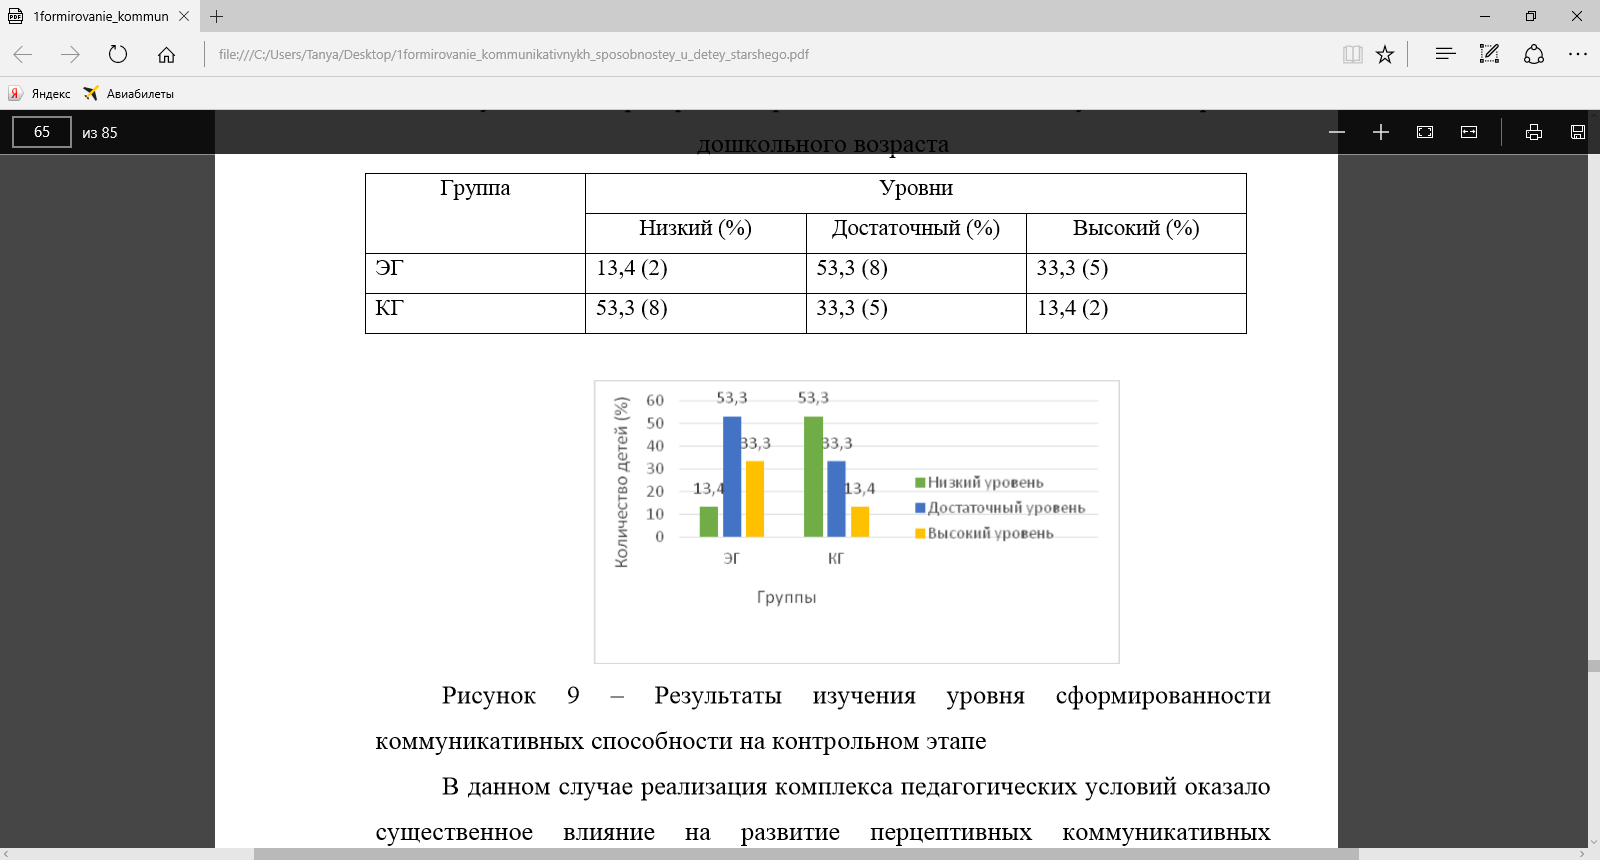1600x860 pixels.
Task: Open the Hub panel
Action: pyautogui.click(x=1445, y=54)
